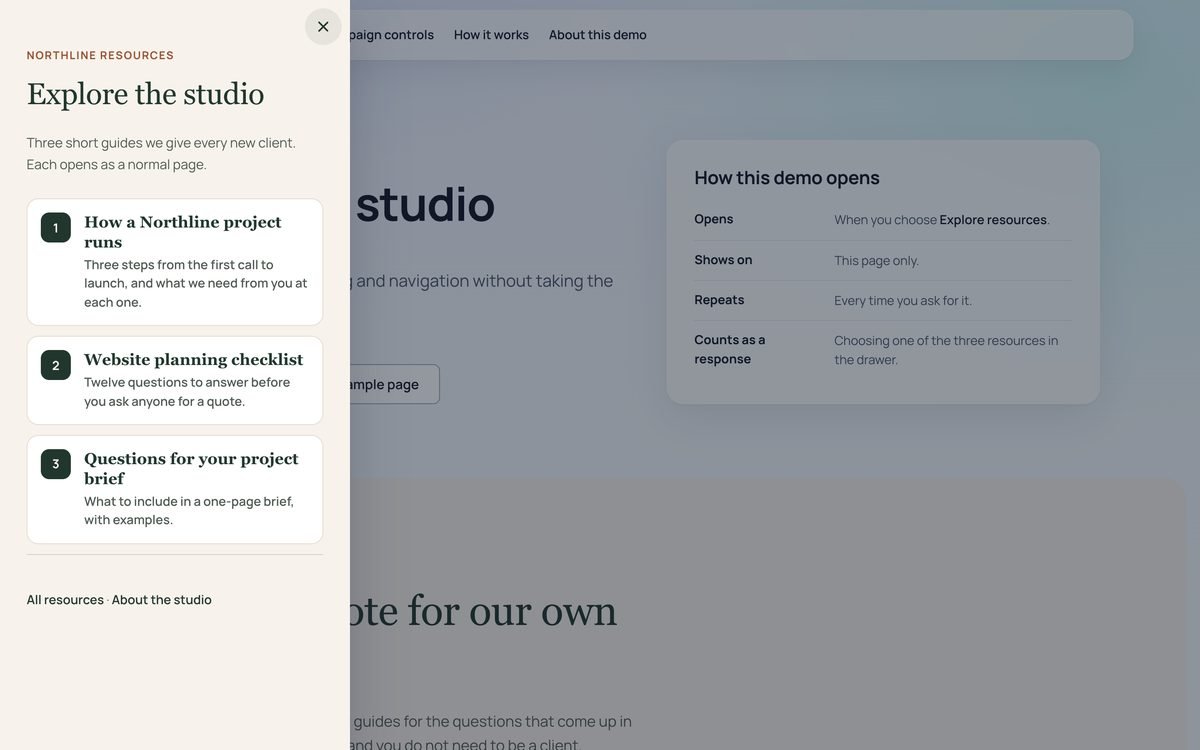The height and width of the screenshot is (750, 1200).
Task: Follow the "All resources" link
Action: click(65, 600)
